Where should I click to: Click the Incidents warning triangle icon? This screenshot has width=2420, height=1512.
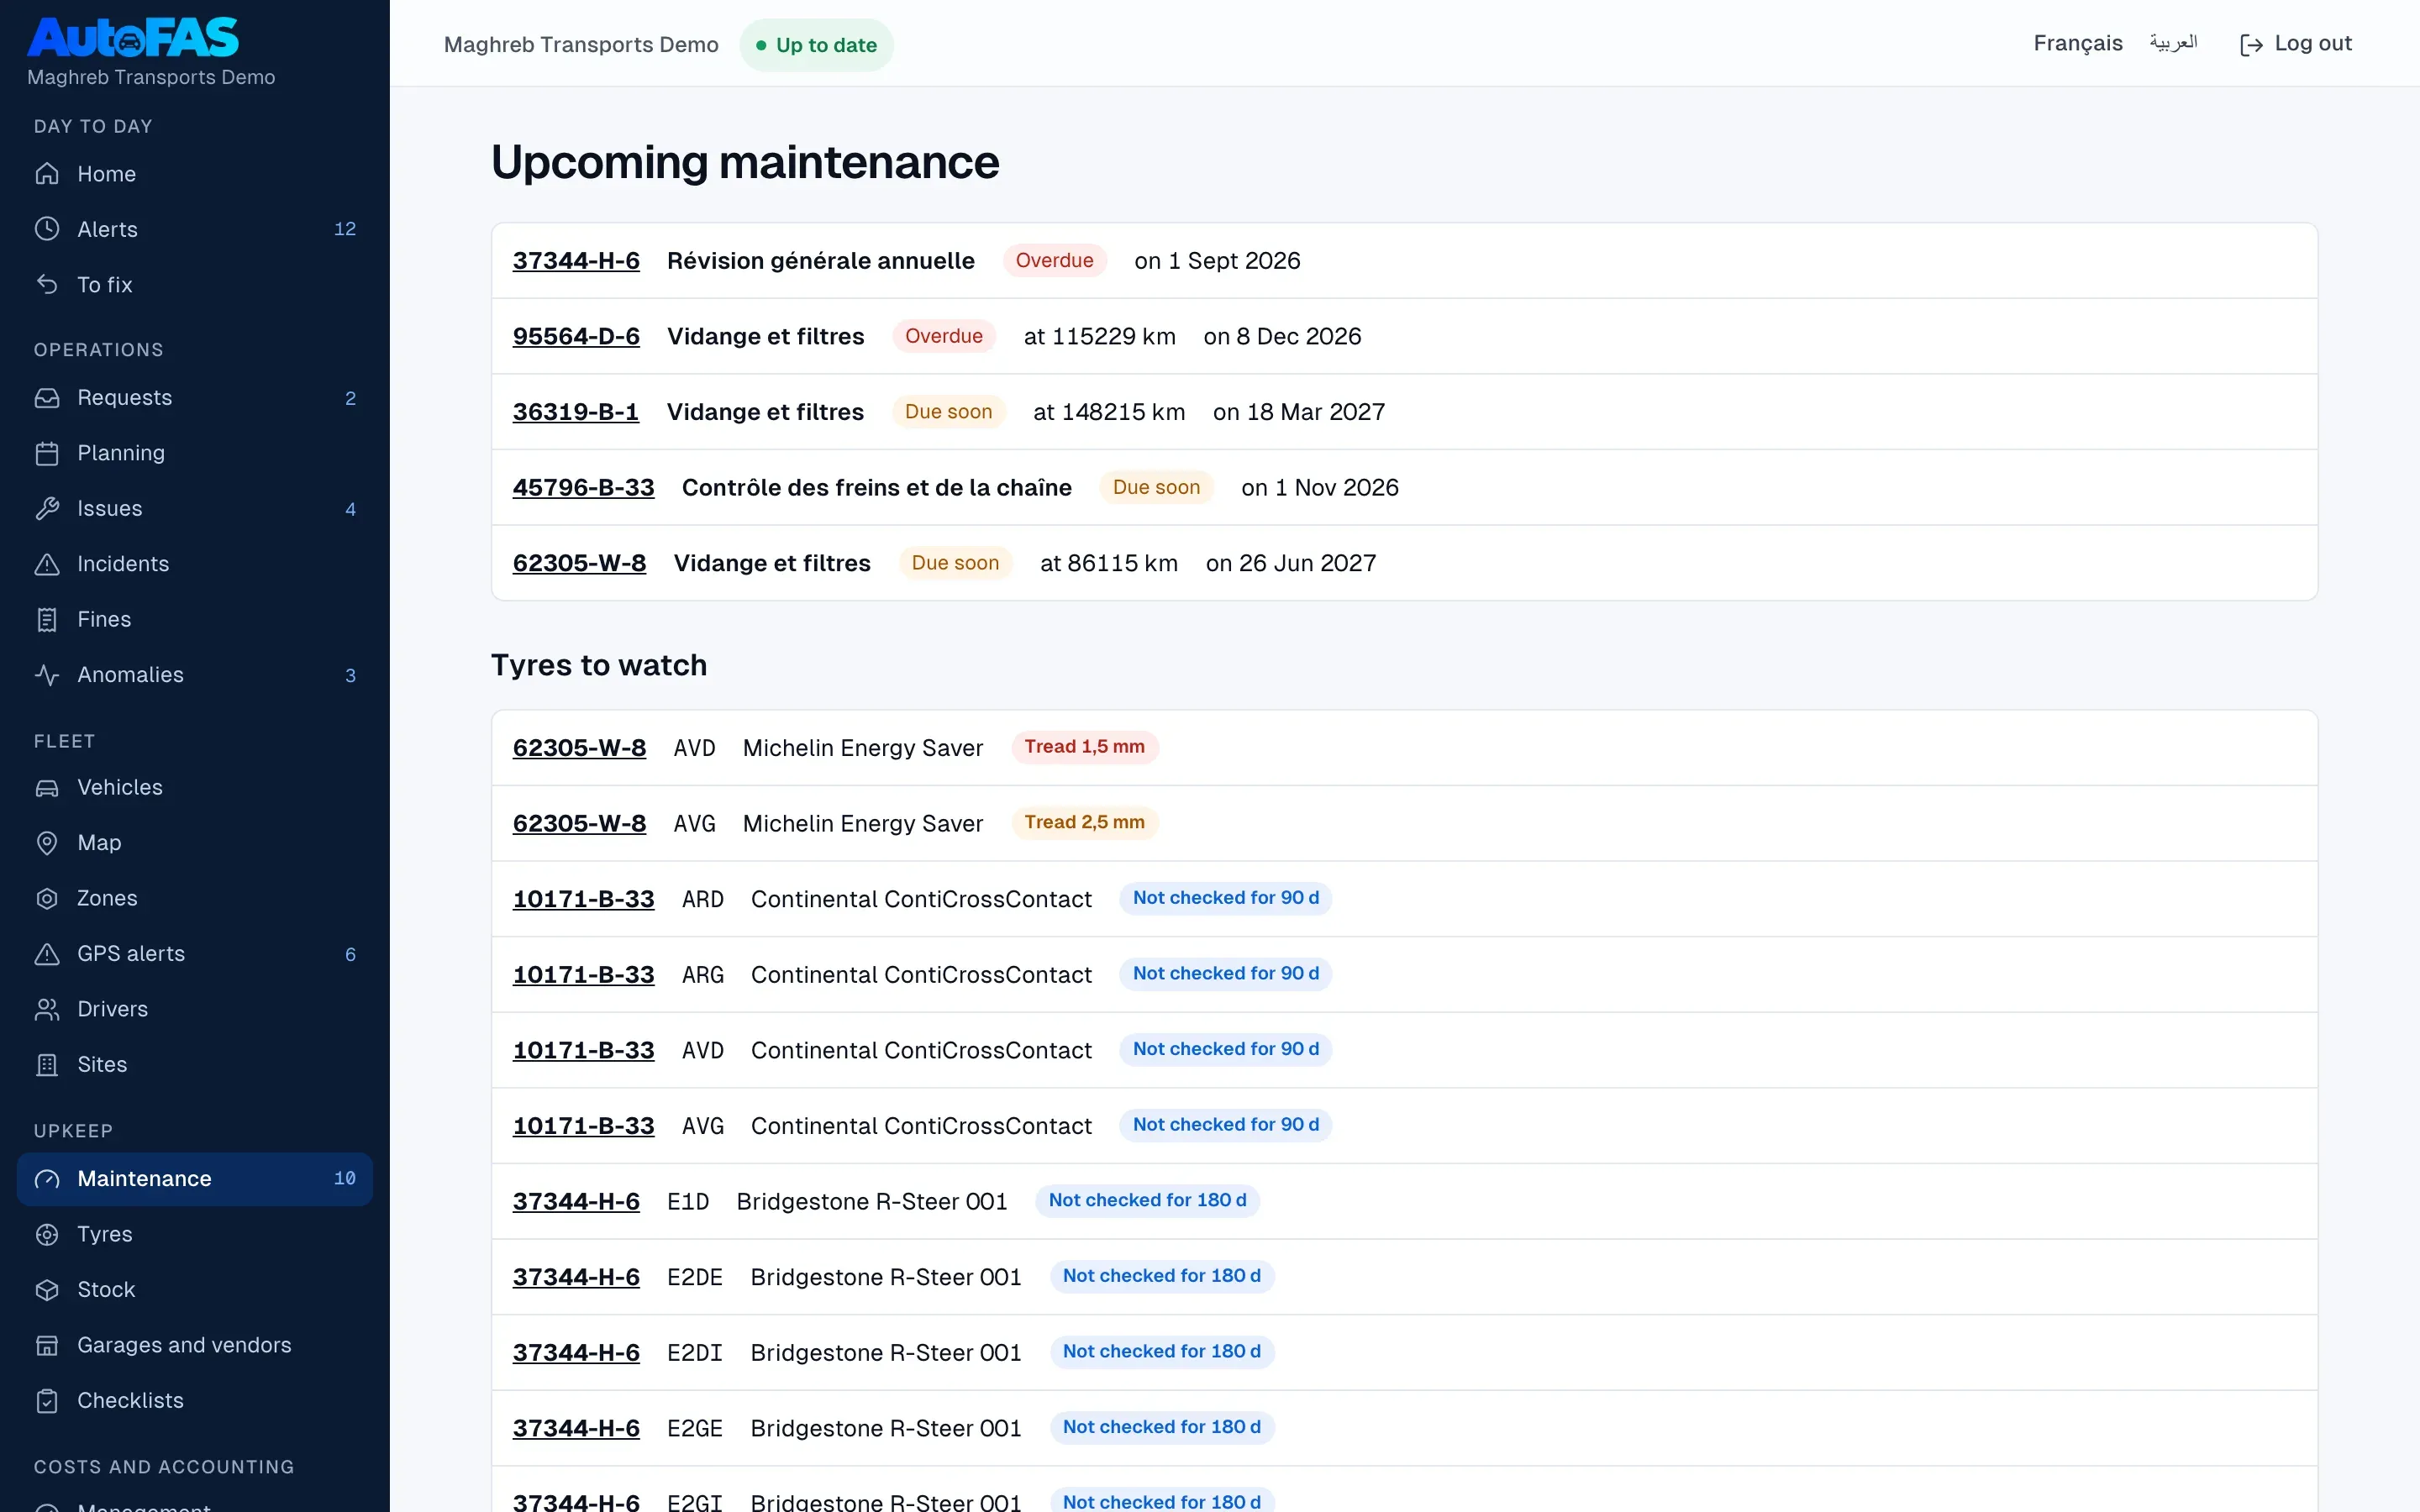tap(47, 564)
